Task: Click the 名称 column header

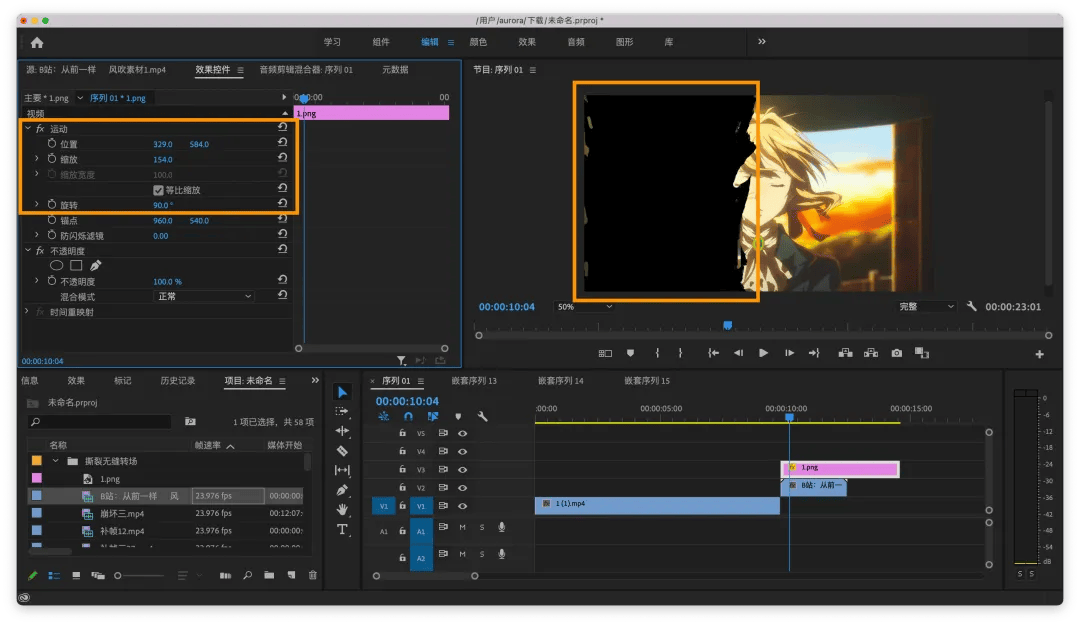Action: (59, 445)
